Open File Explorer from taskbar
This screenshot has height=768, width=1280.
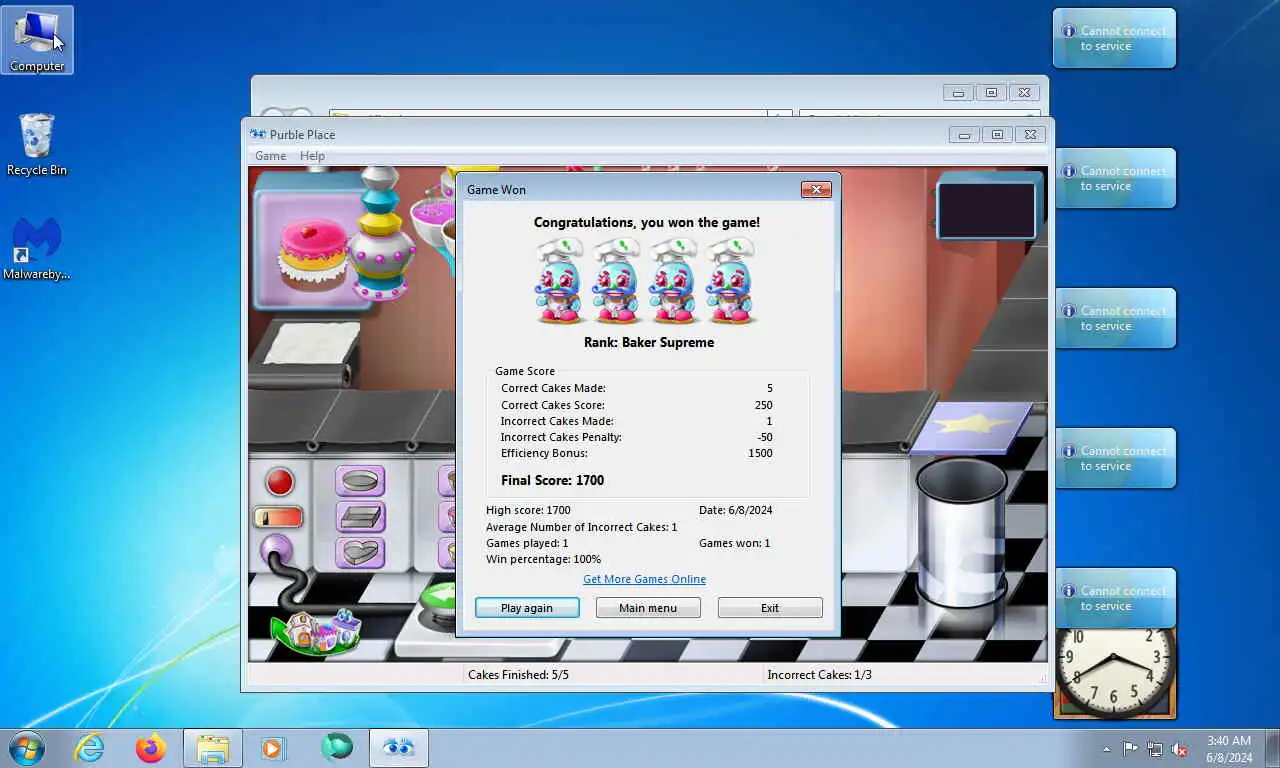pos(213,748)
